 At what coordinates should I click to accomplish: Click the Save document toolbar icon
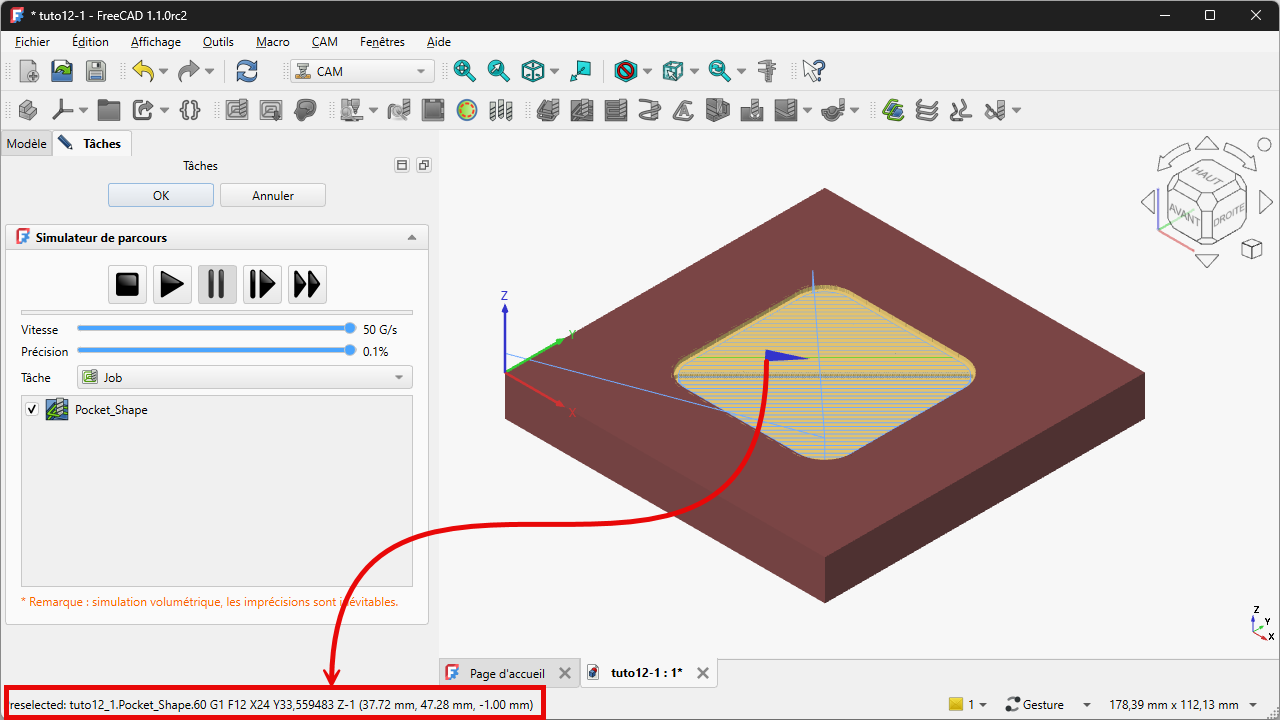click(x=95, y=71)
